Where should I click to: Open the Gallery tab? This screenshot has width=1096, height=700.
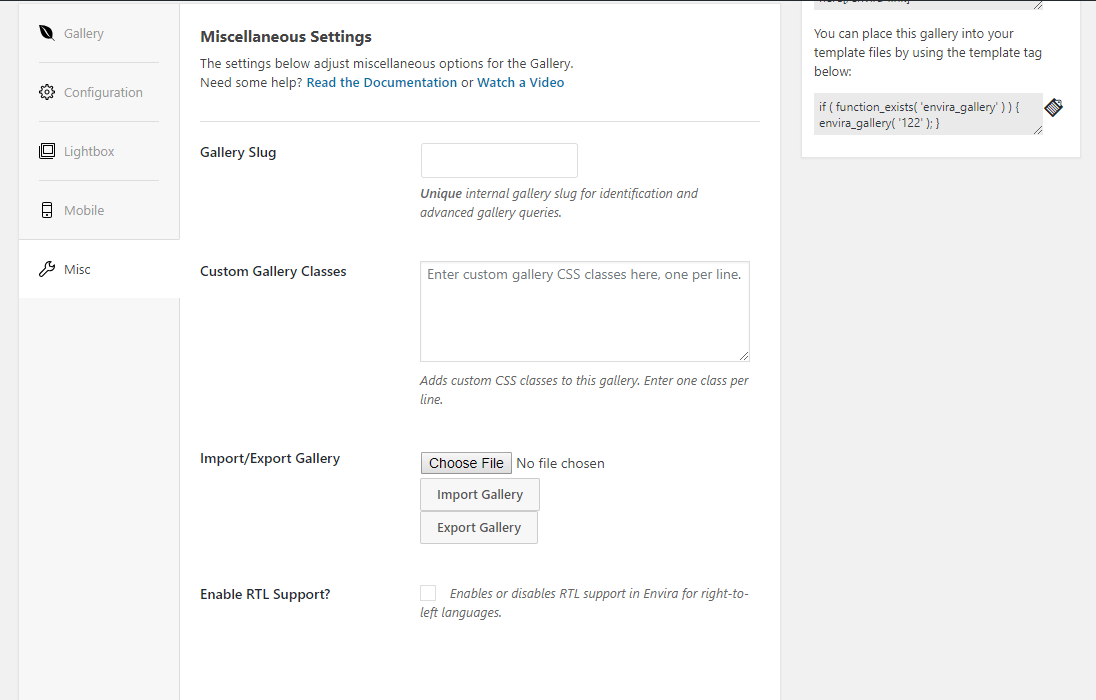[x=99, y=34]
